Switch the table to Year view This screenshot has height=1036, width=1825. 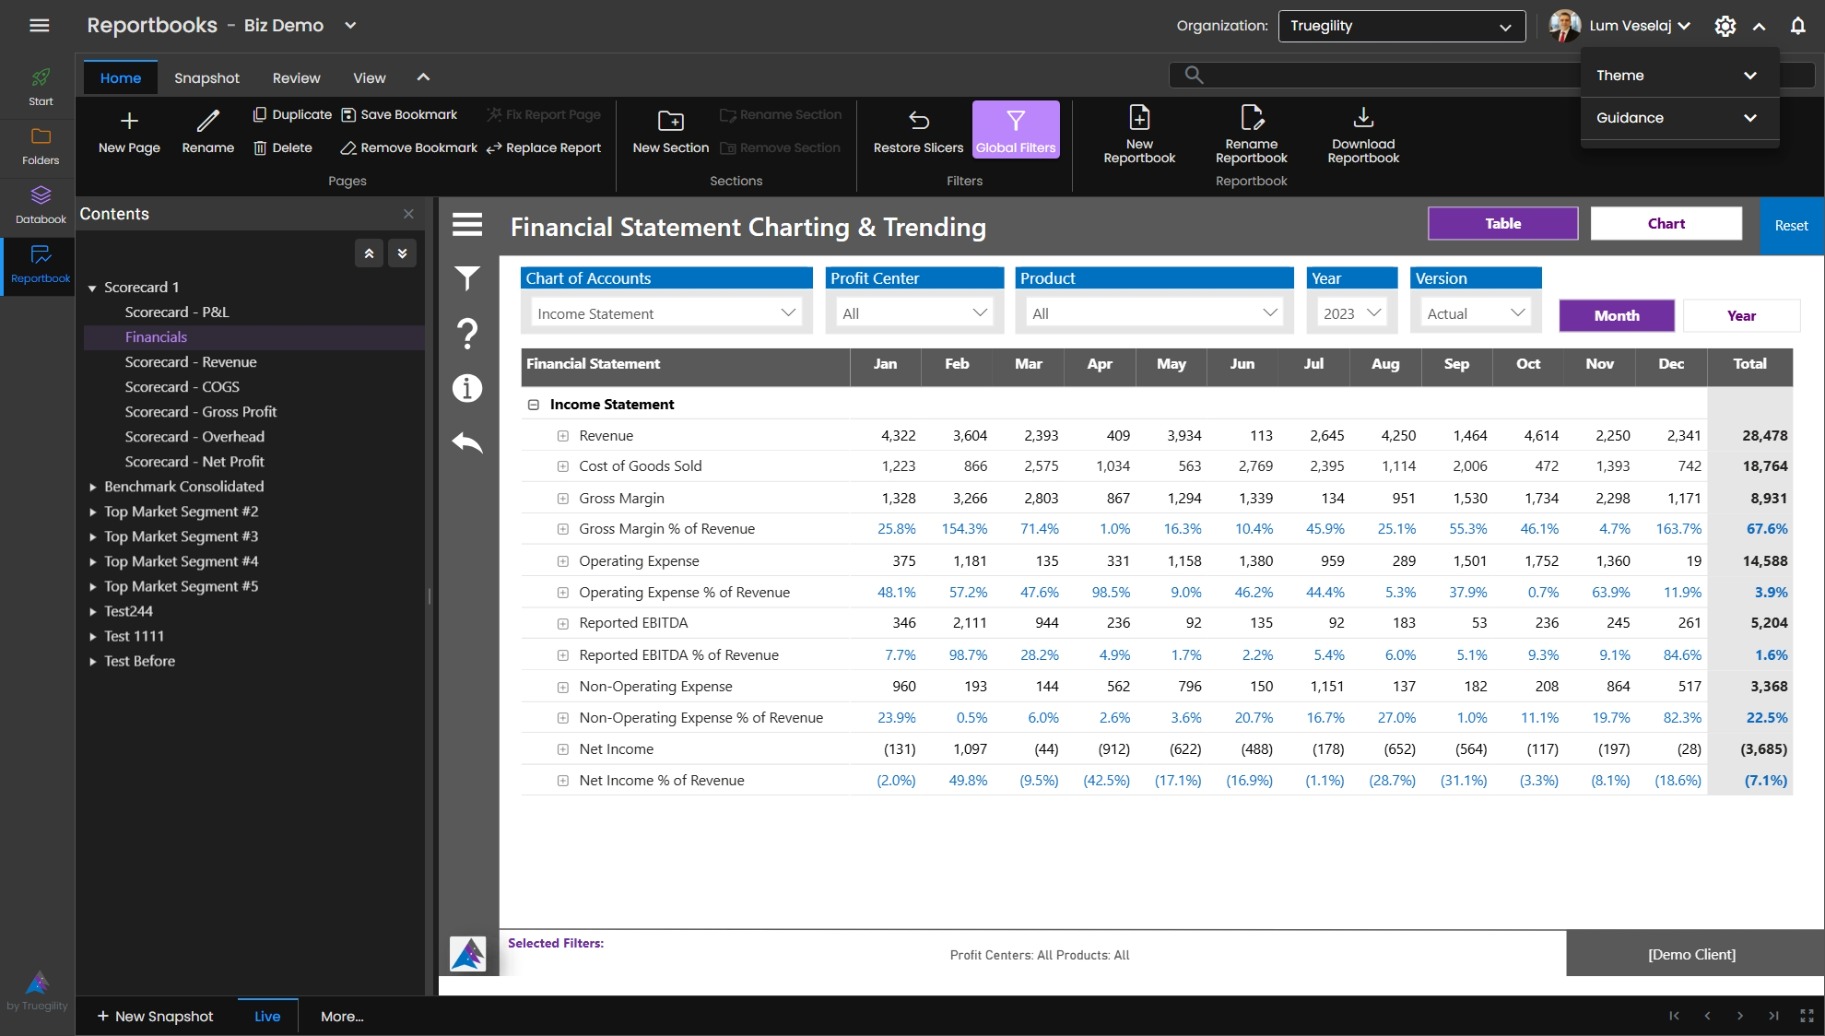point(1741,315)
